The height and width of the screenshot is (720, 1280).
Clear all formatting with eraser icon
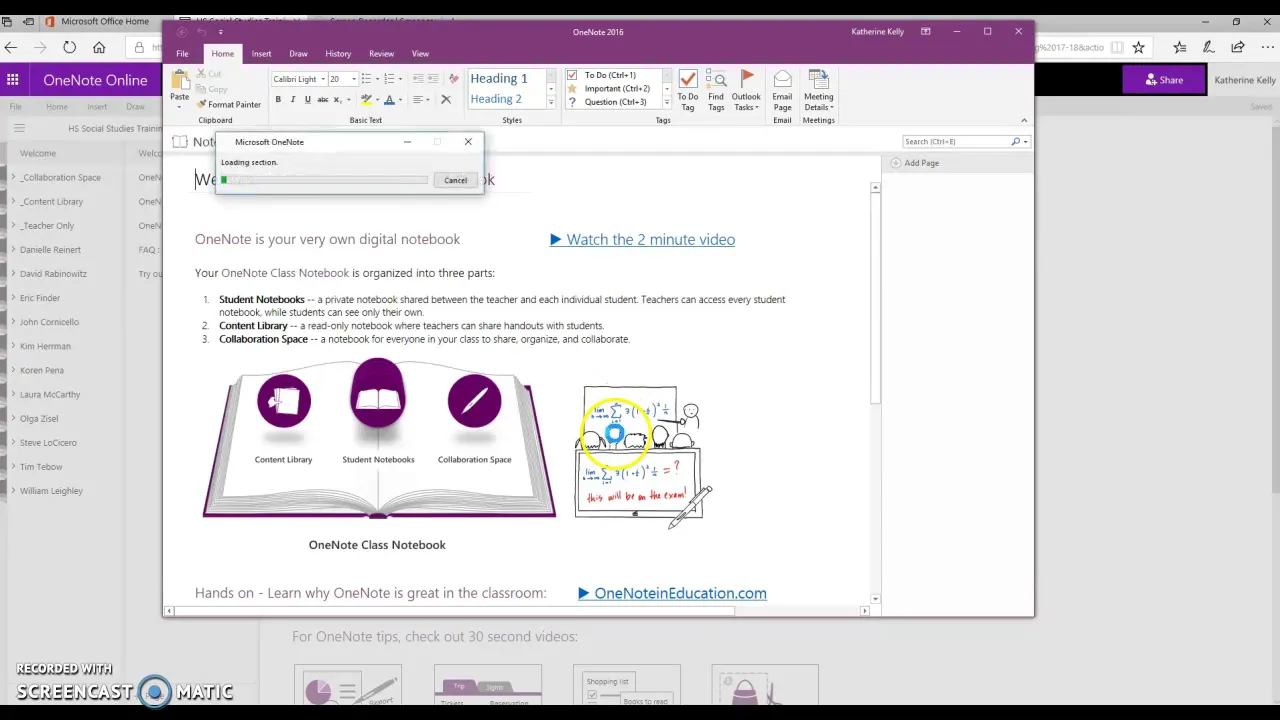(454, 79)
